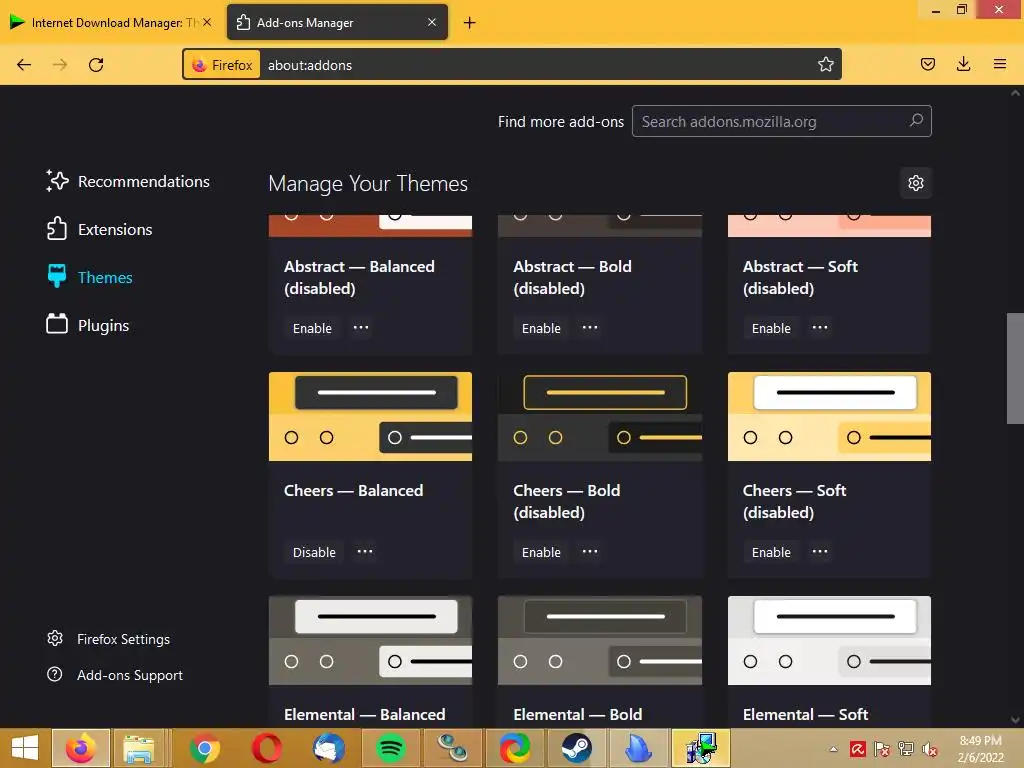The height and width of the screenshot is (768, 1024).
Task: Open a new tab with the plus button
Action: coord(469,23)
